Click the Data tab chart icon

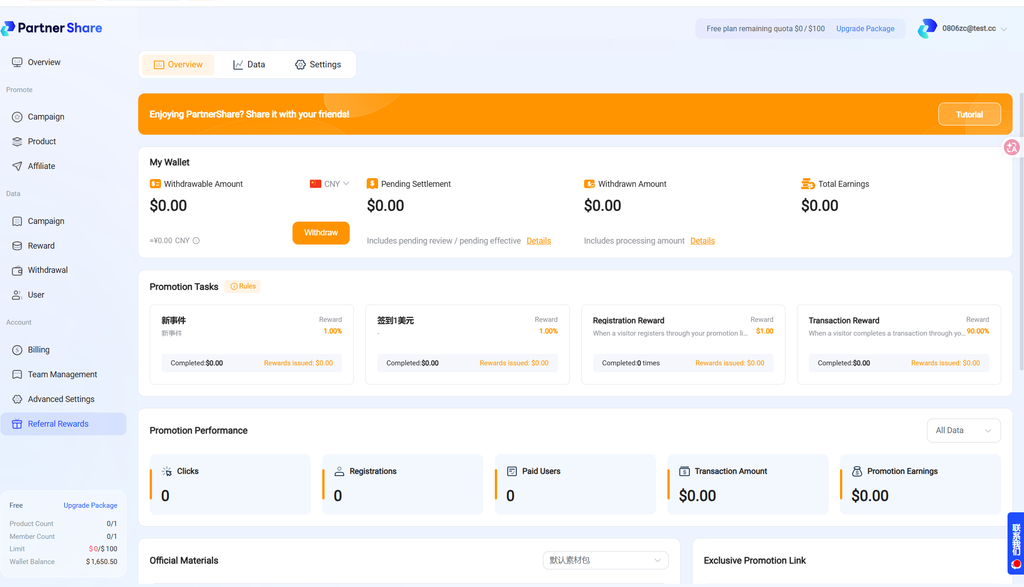(238, 65)
